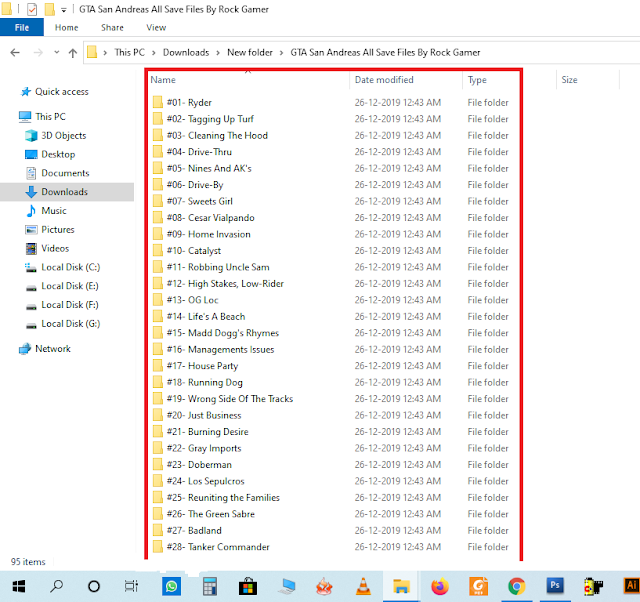Click This PC in address bar
Viewport: 640px width, 602px height.
tap(129, 52)
